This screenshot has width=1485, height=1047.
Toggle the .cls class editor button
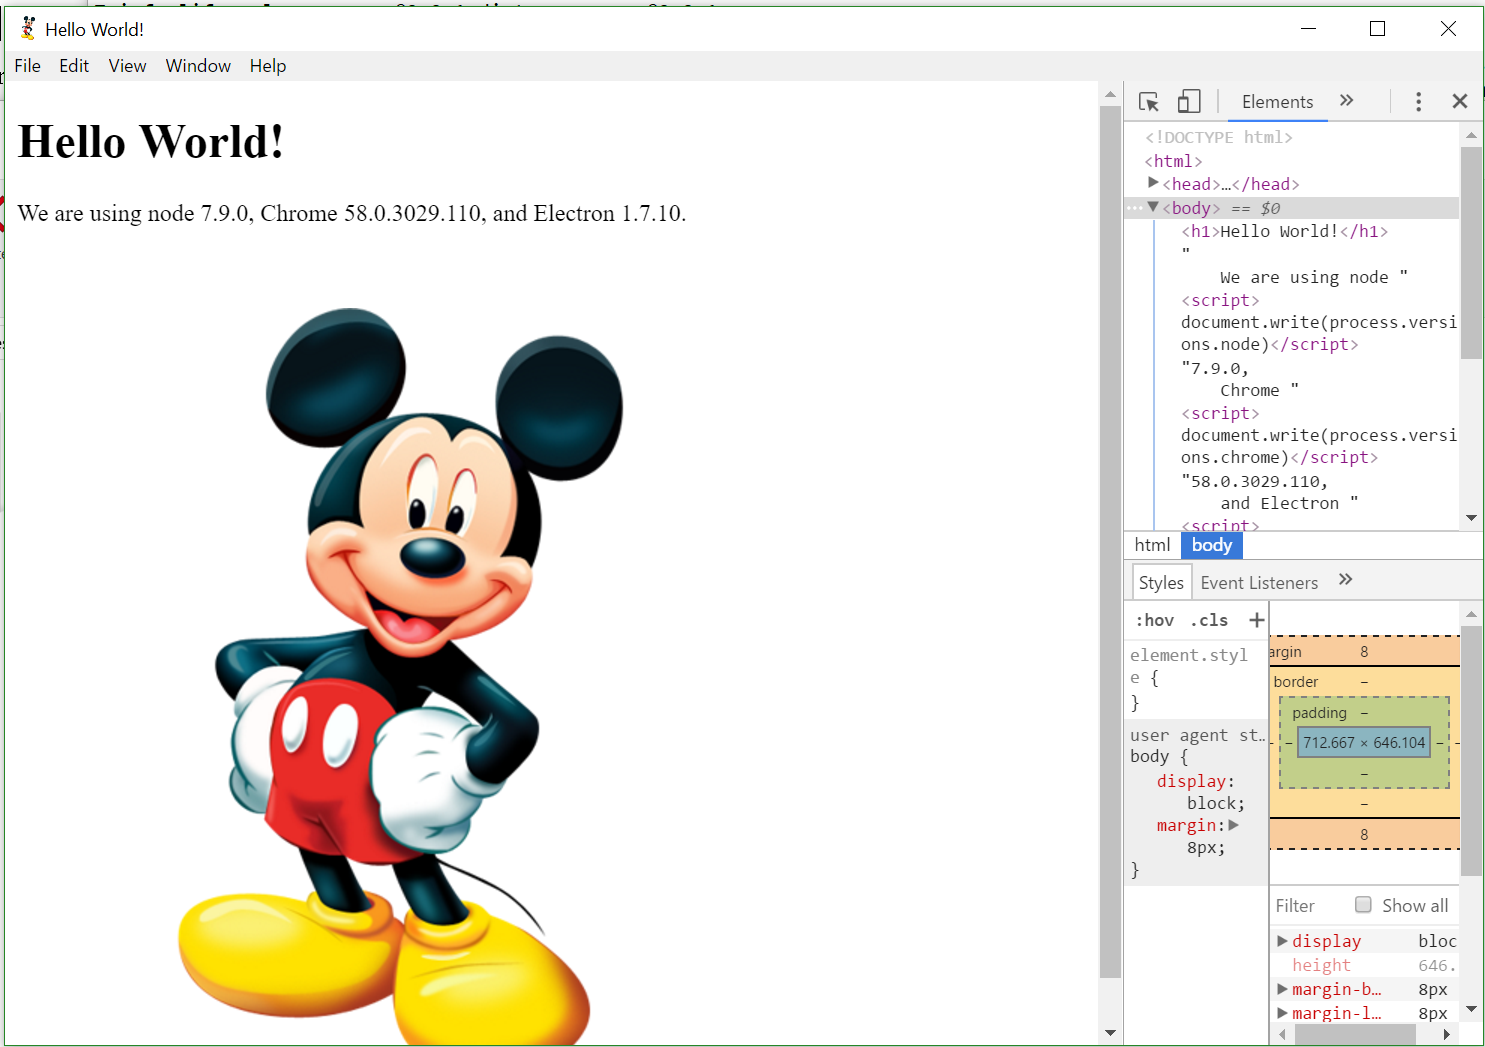[x=1209, y=620]
